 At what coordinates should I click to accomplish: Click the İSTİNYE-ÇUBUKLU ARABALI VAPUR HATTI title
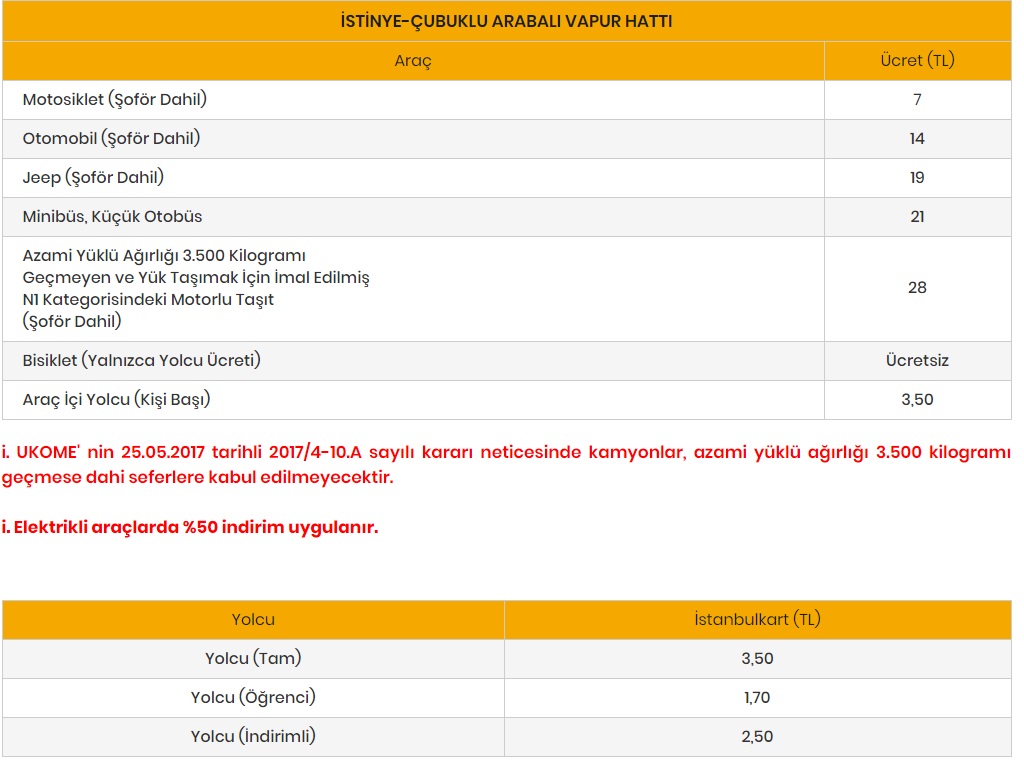point(506,21)
